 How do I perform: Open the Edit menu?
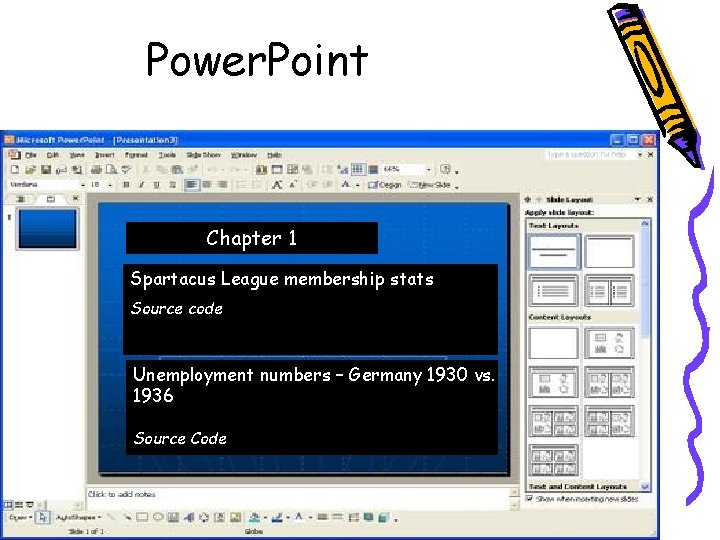coord(53,155)
